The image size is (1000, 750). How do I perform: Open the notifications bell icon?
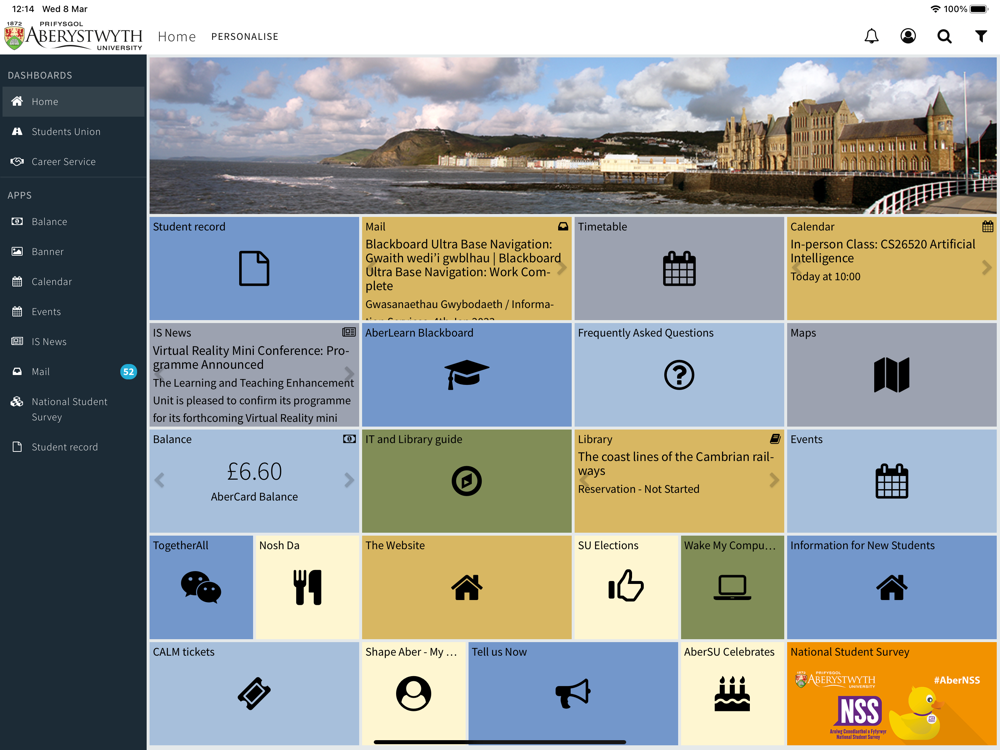871,36
